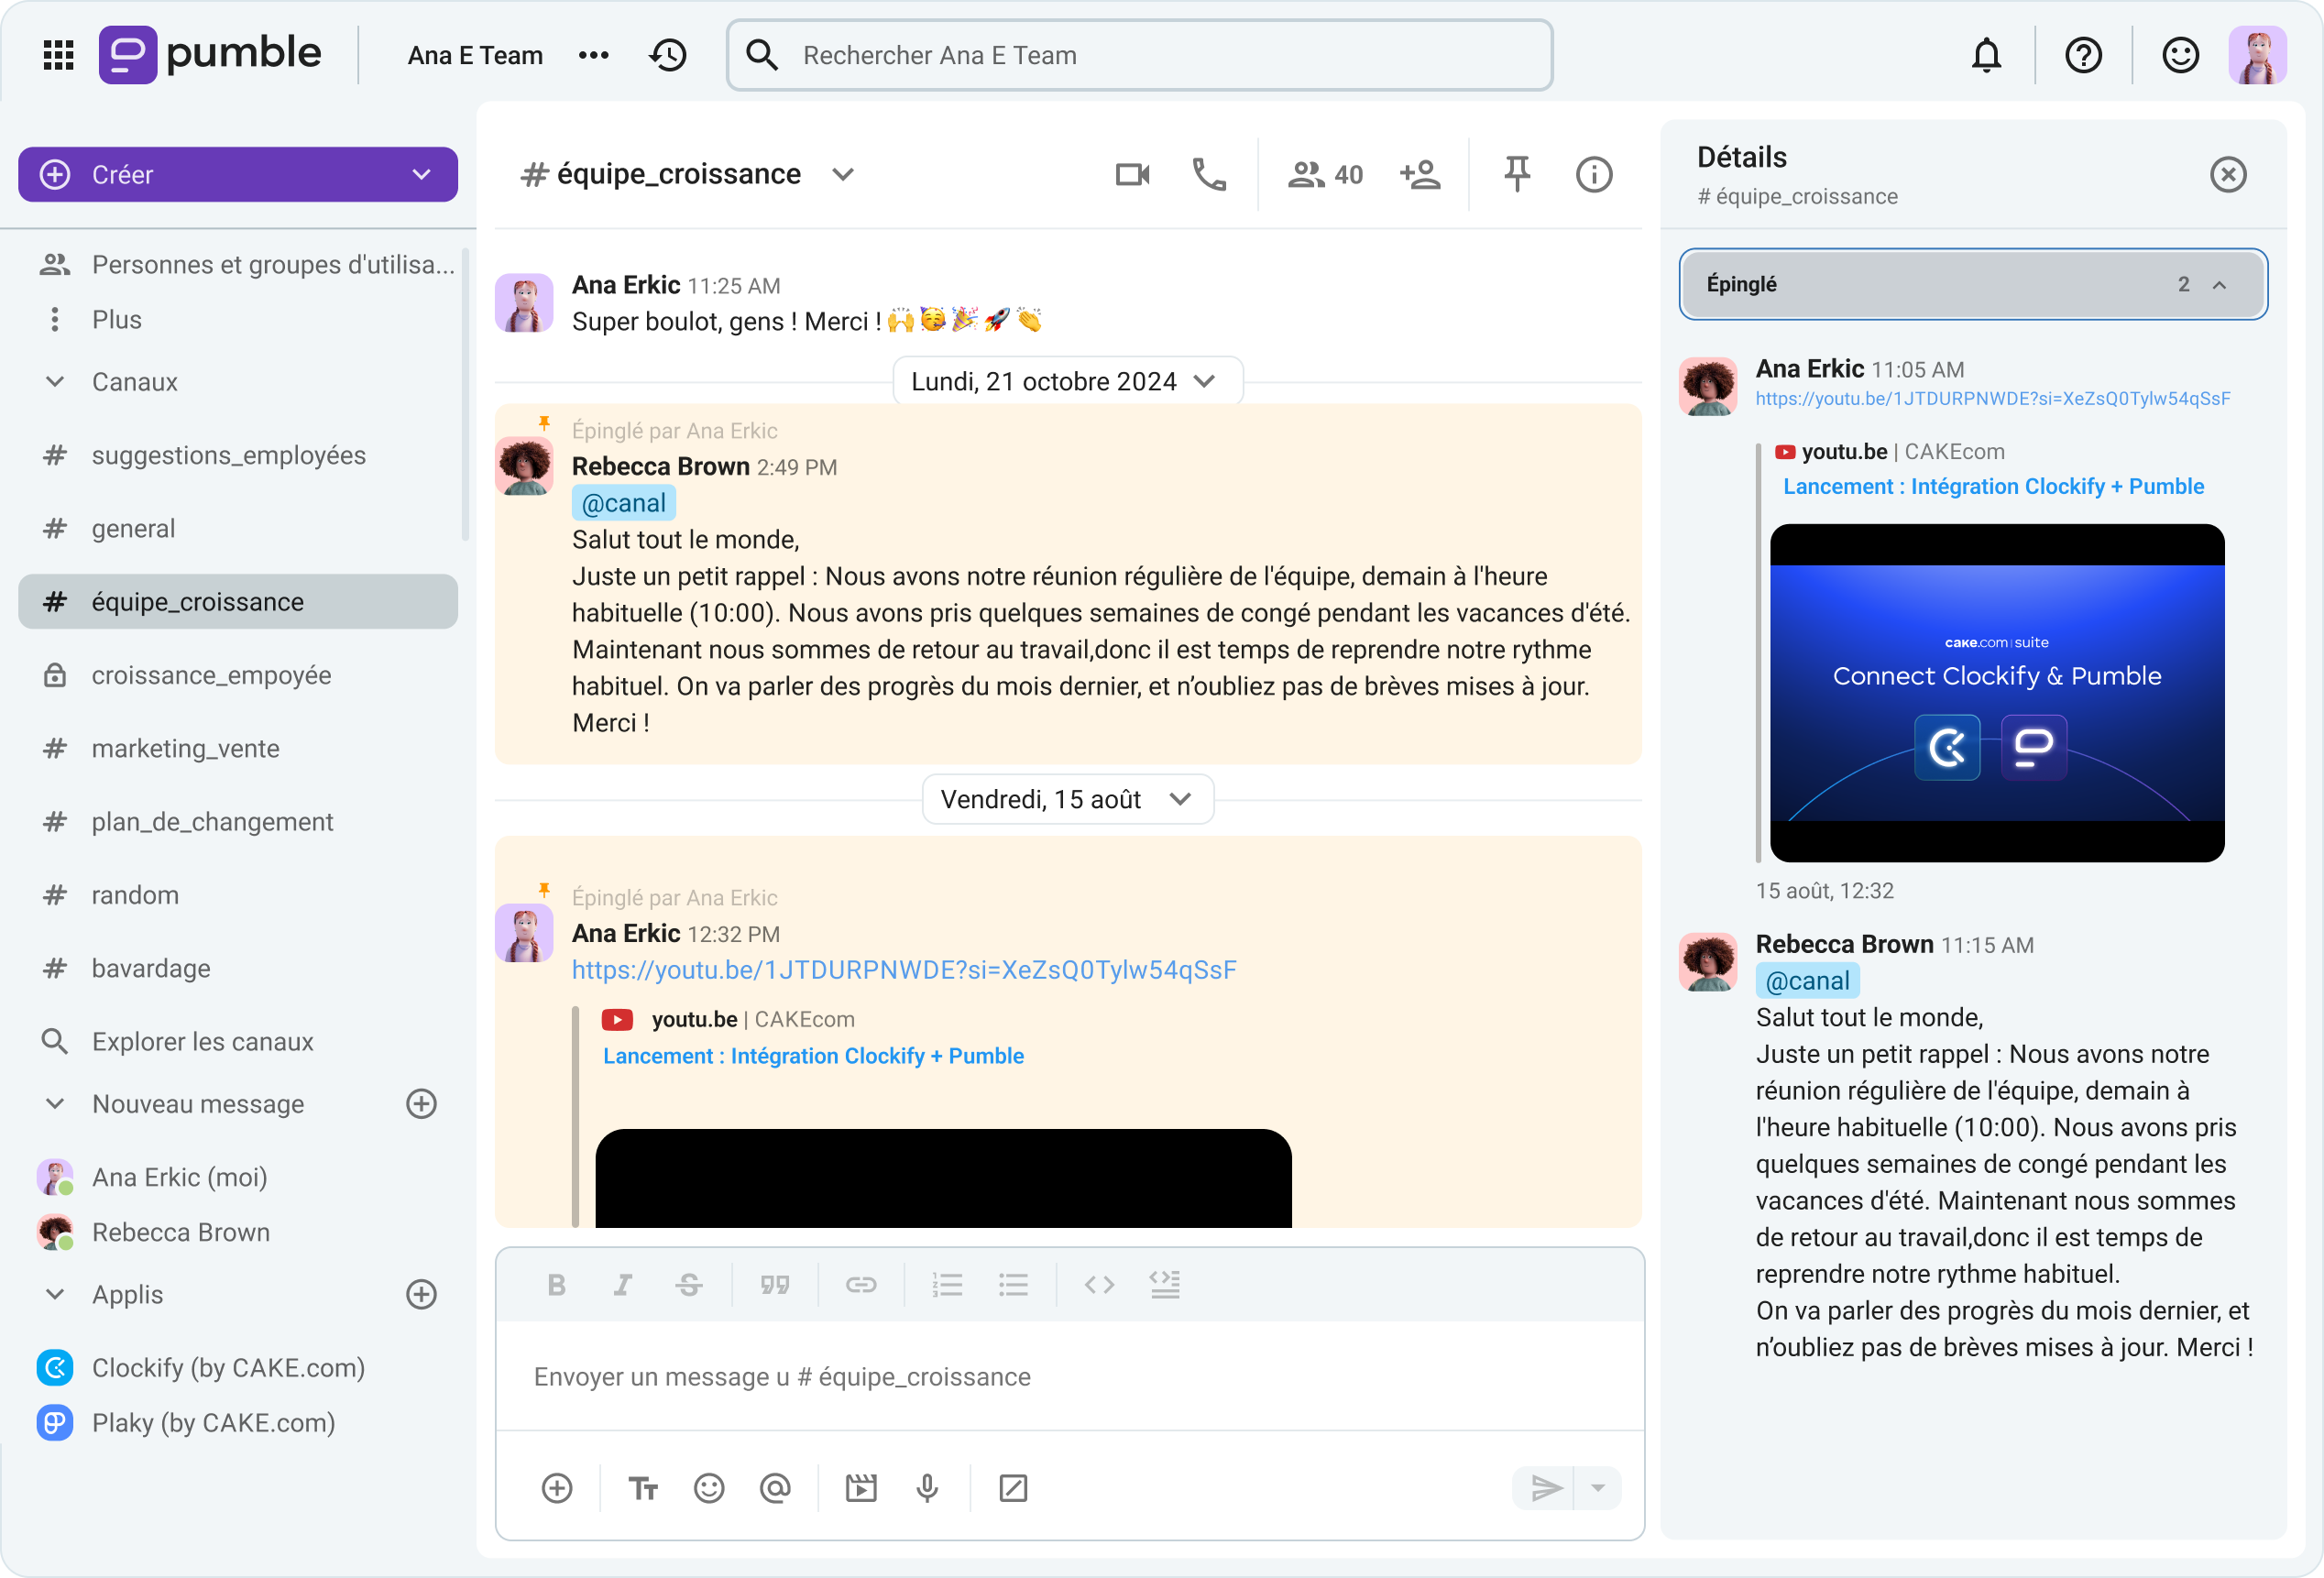Screen dimensions: 2324x1578
Task: Toggle bold formatting in the composer
Action: [557, 1284]
